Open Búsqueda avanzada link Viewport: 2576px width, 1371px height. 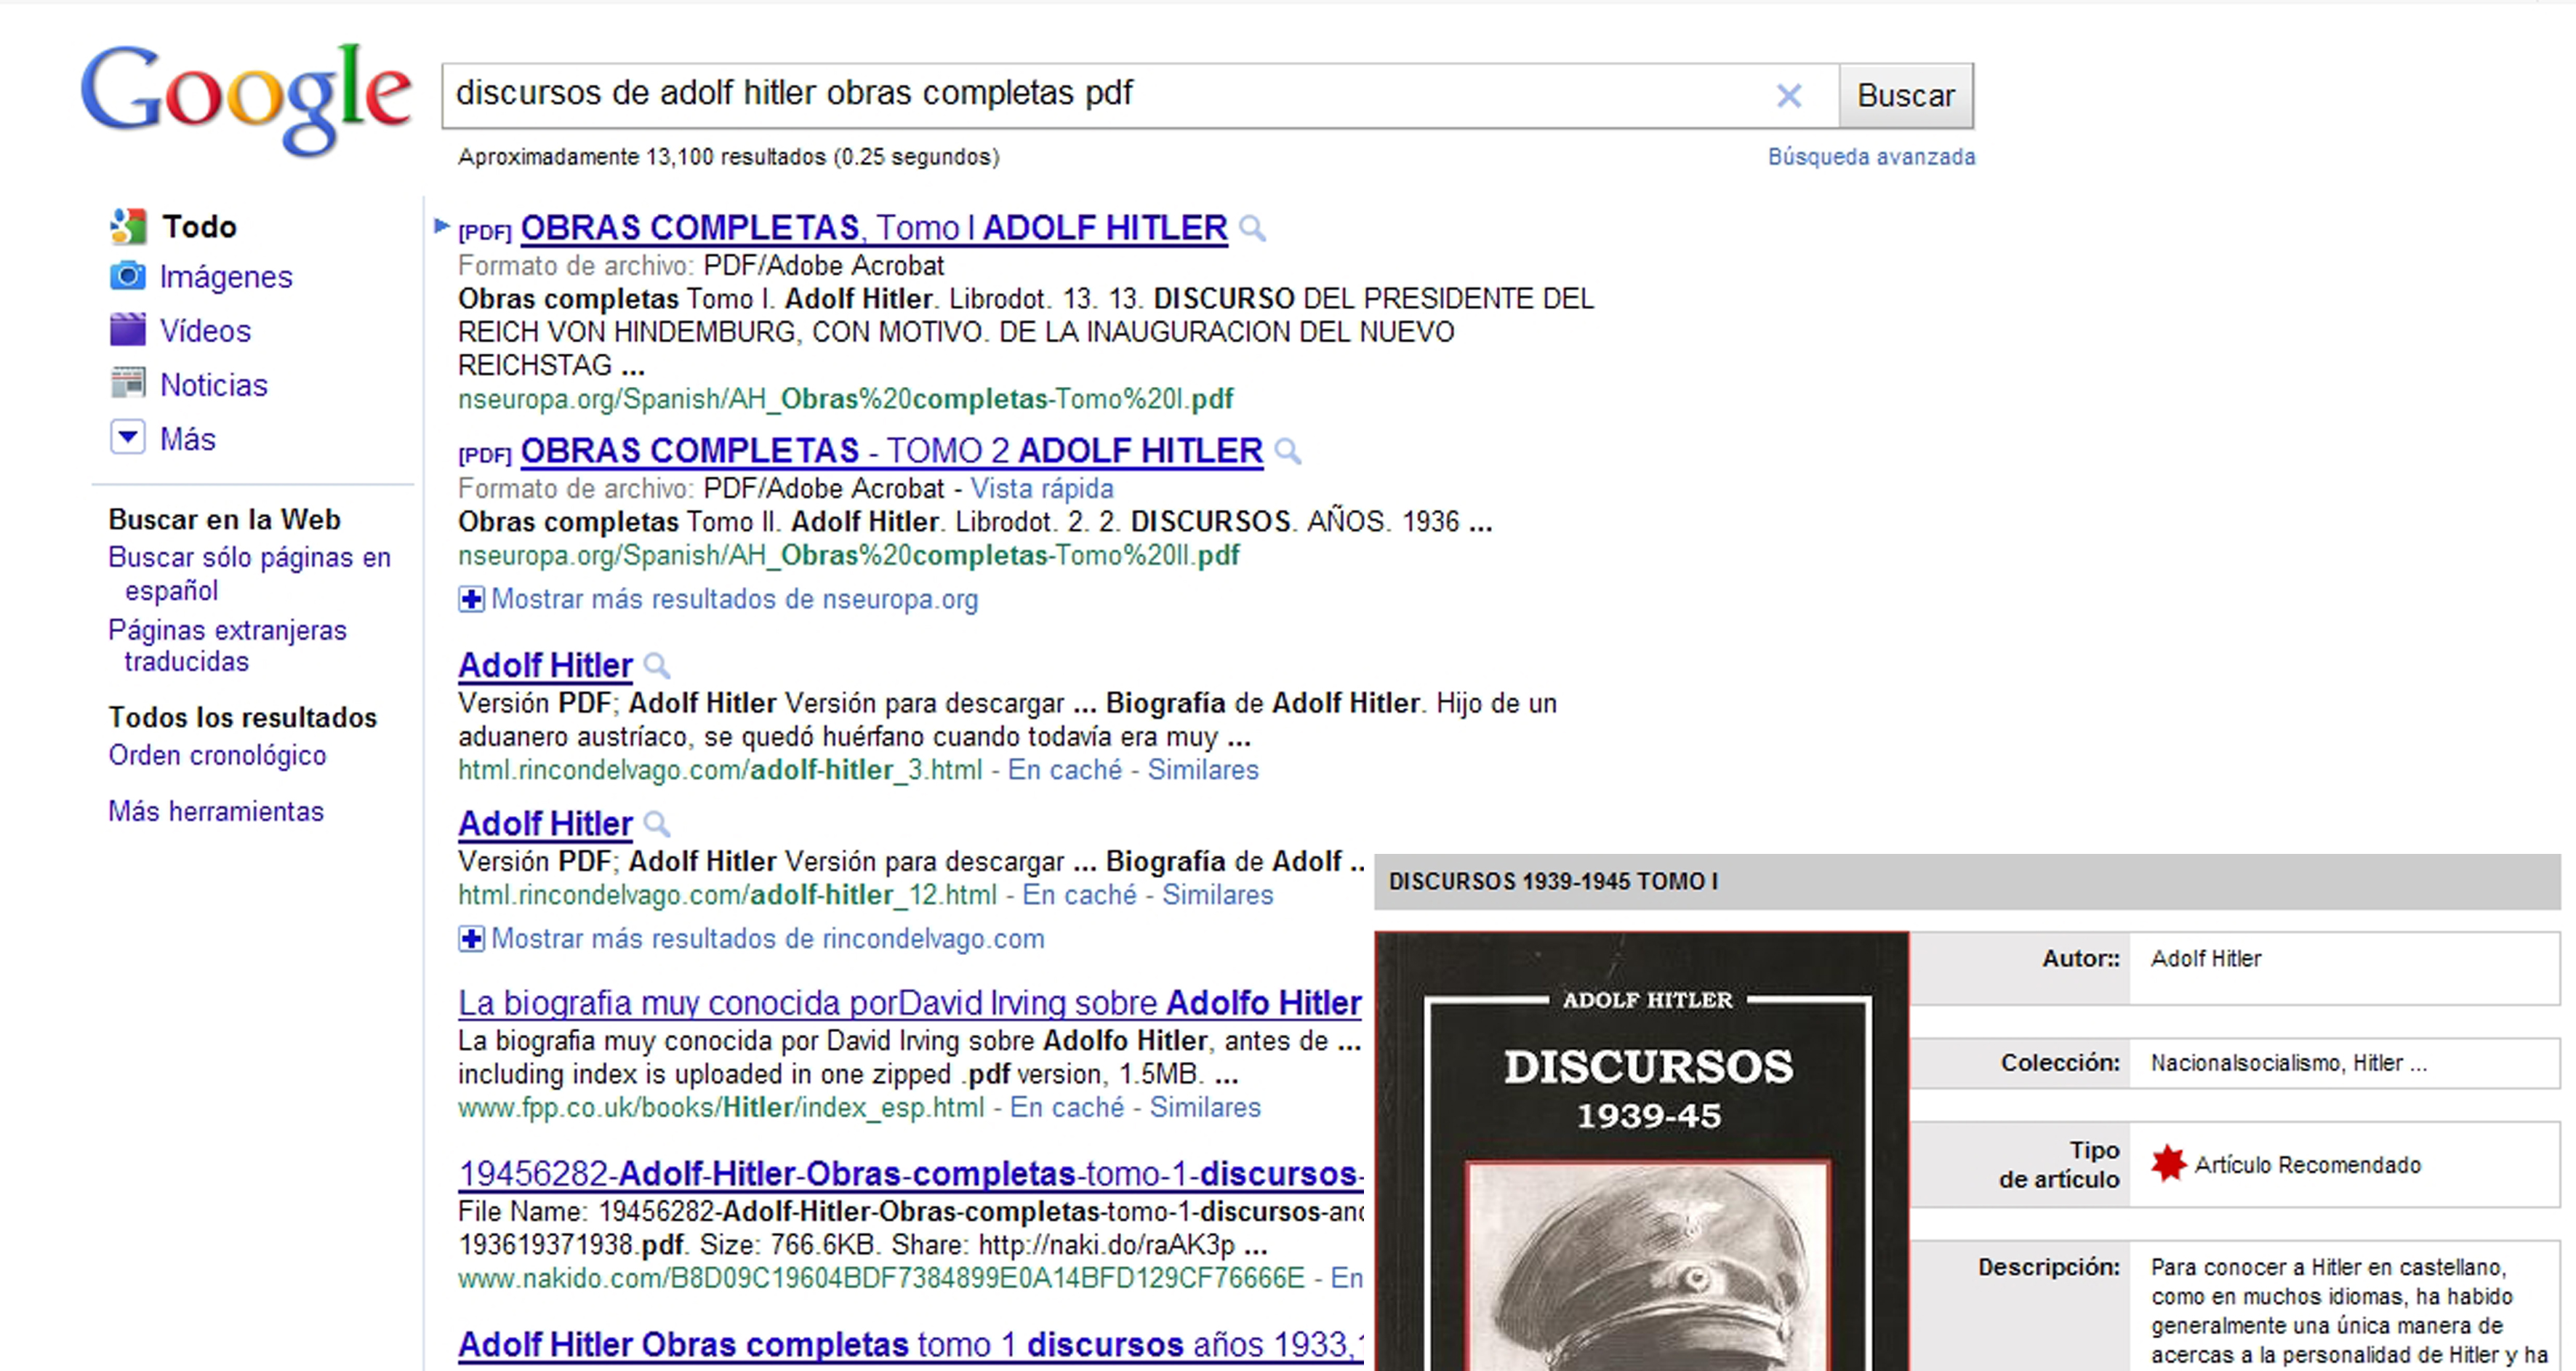[x=1871, y=157]
